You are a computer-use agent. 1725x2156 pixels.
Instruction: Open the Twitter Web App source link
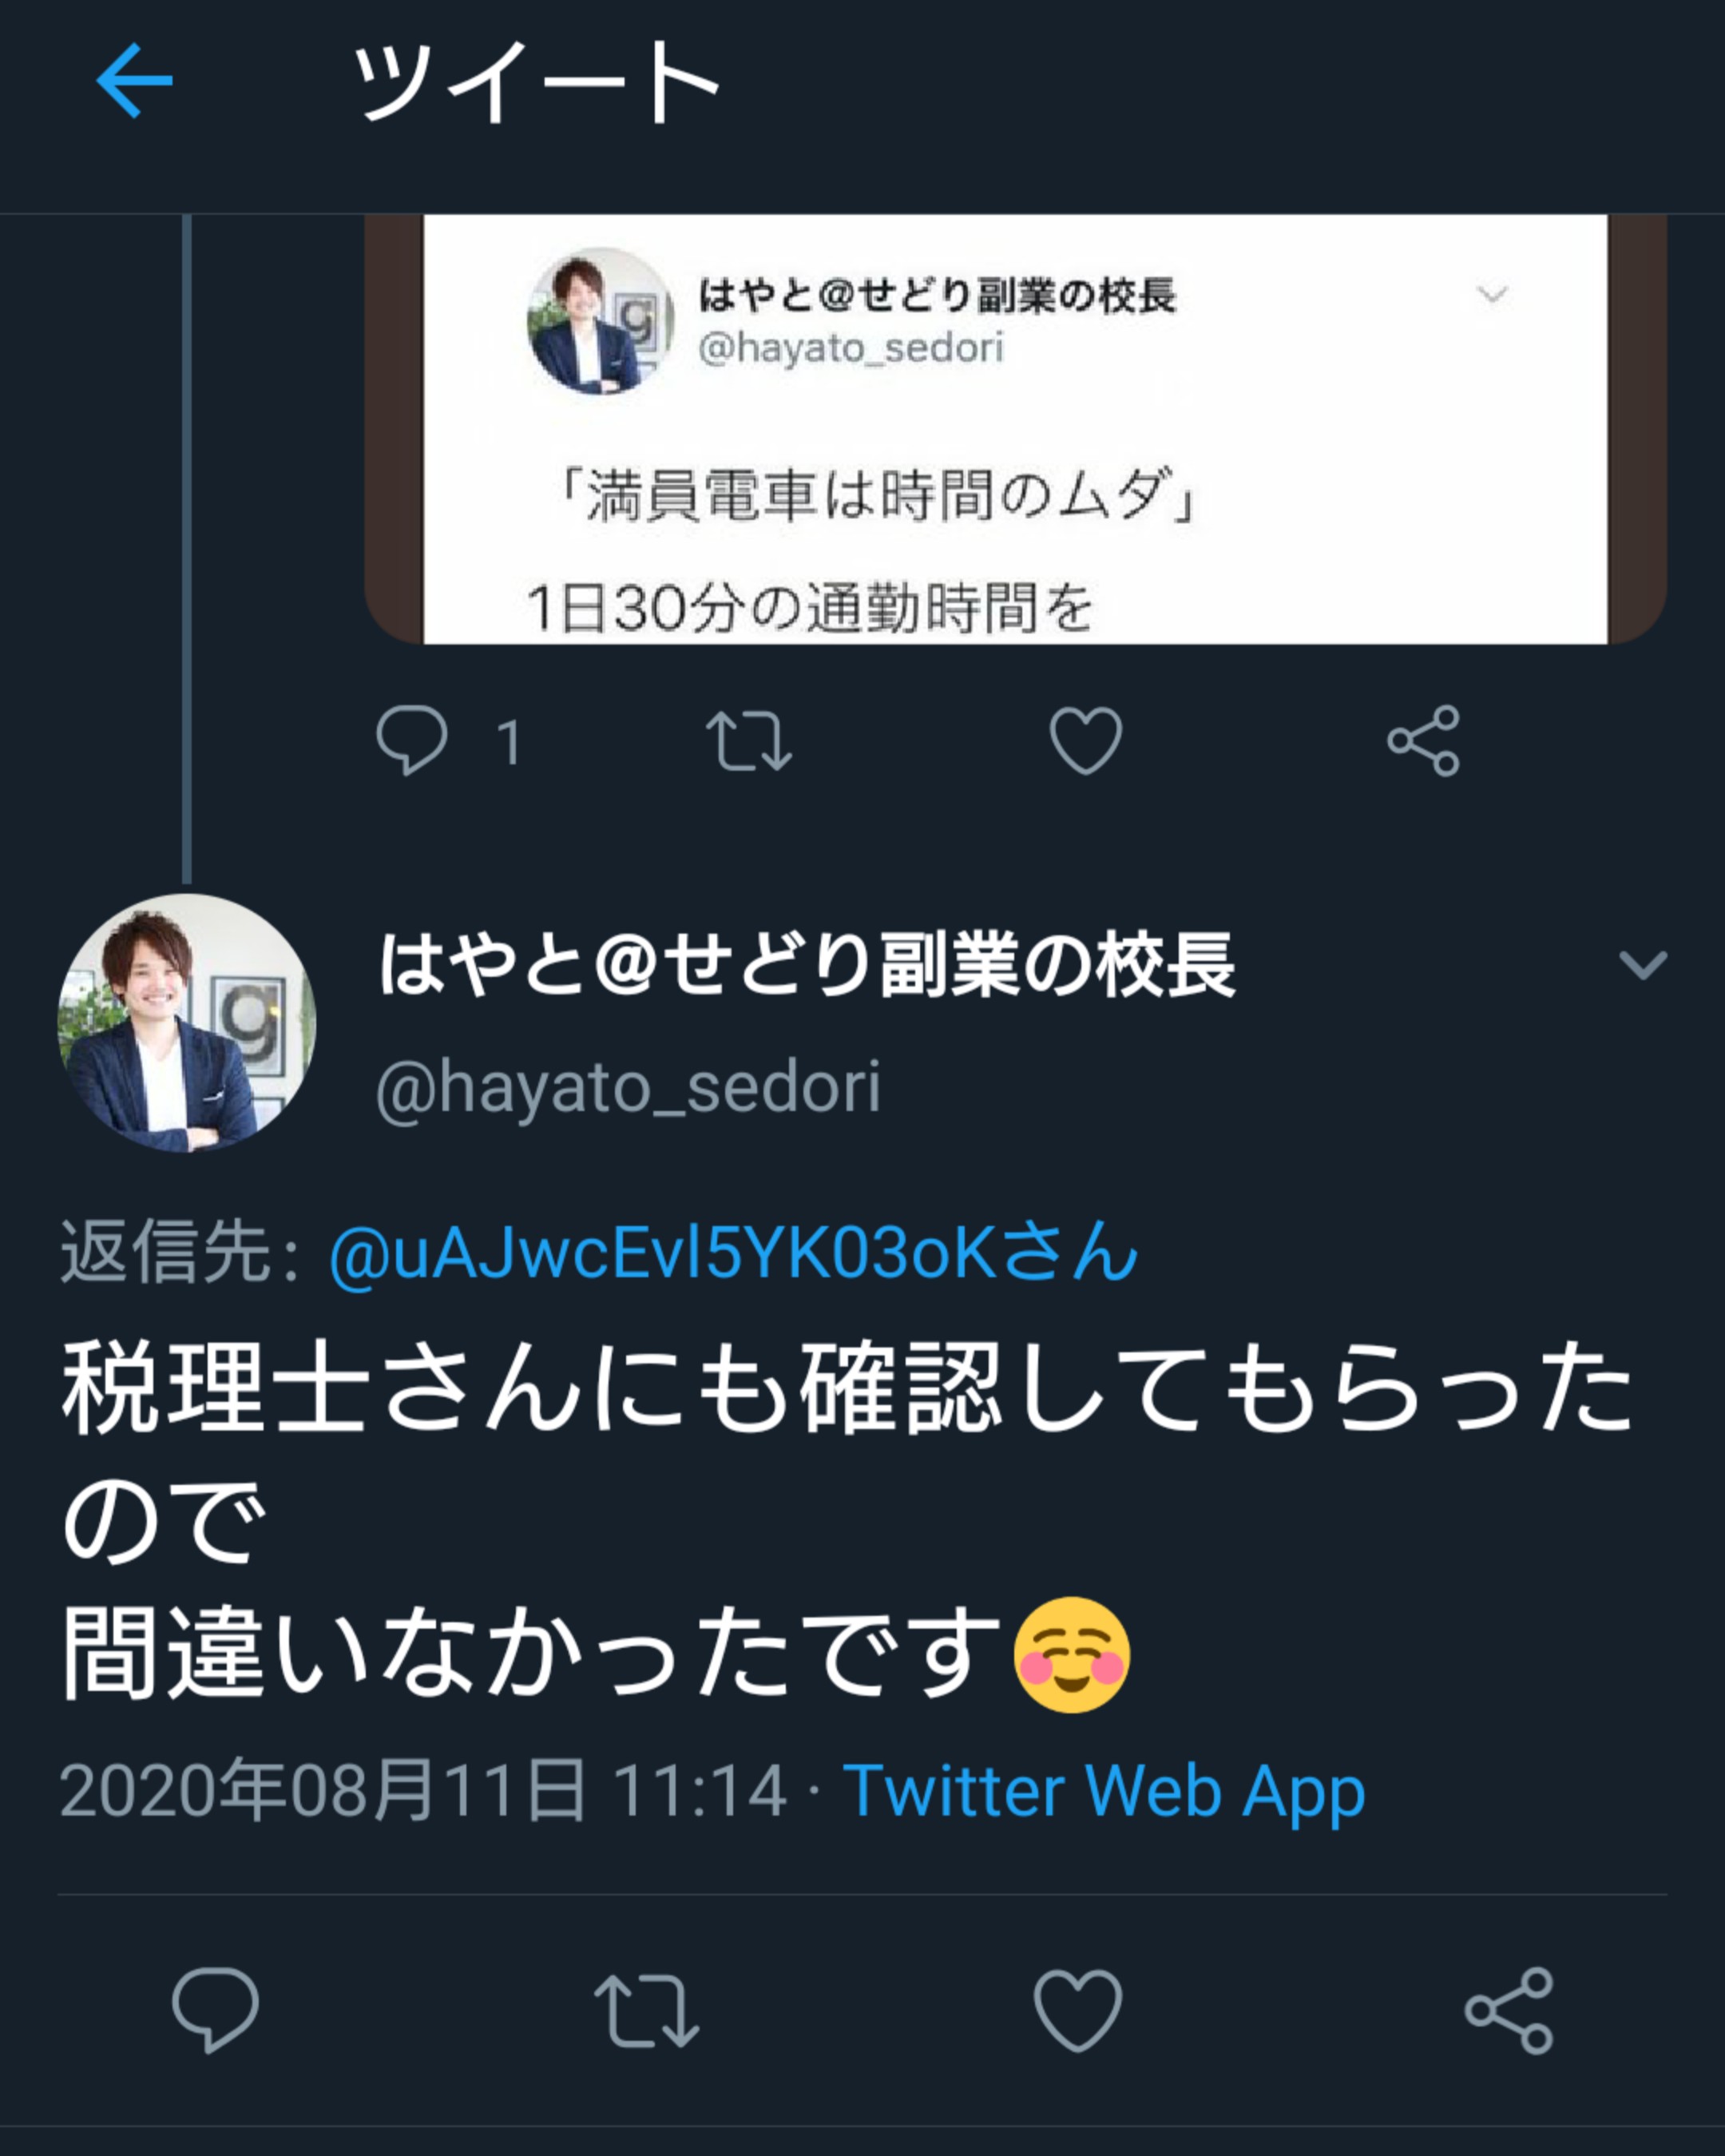pyautogui.click(x=1104, y=1791)
